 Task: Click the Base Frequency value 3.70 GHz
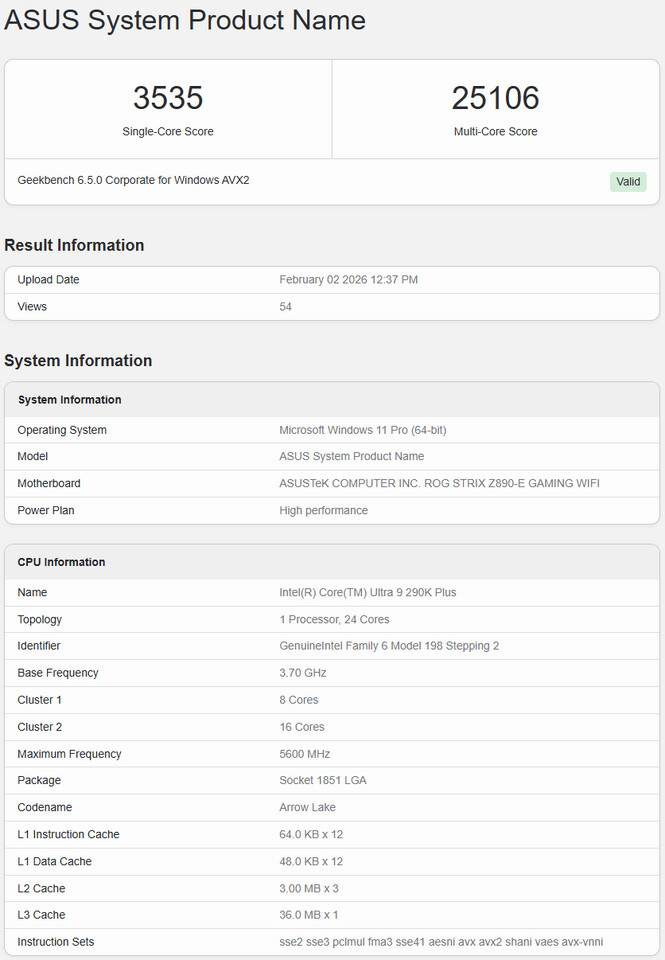pyautogui.click(x=302, y=673)
